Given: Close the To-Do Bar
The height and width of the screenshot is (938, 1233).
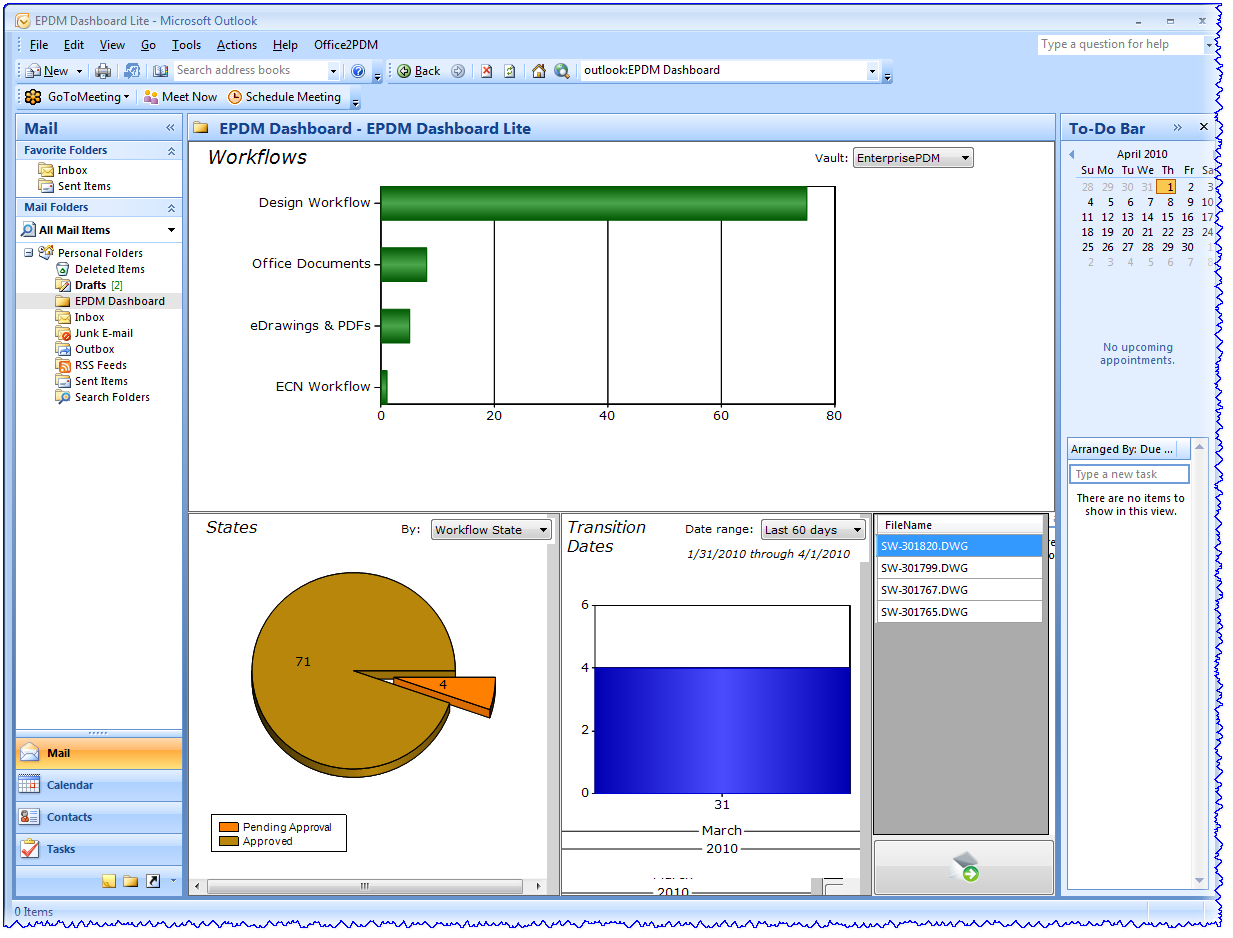Looking at the screenshot, I should tap(1204, 127).
